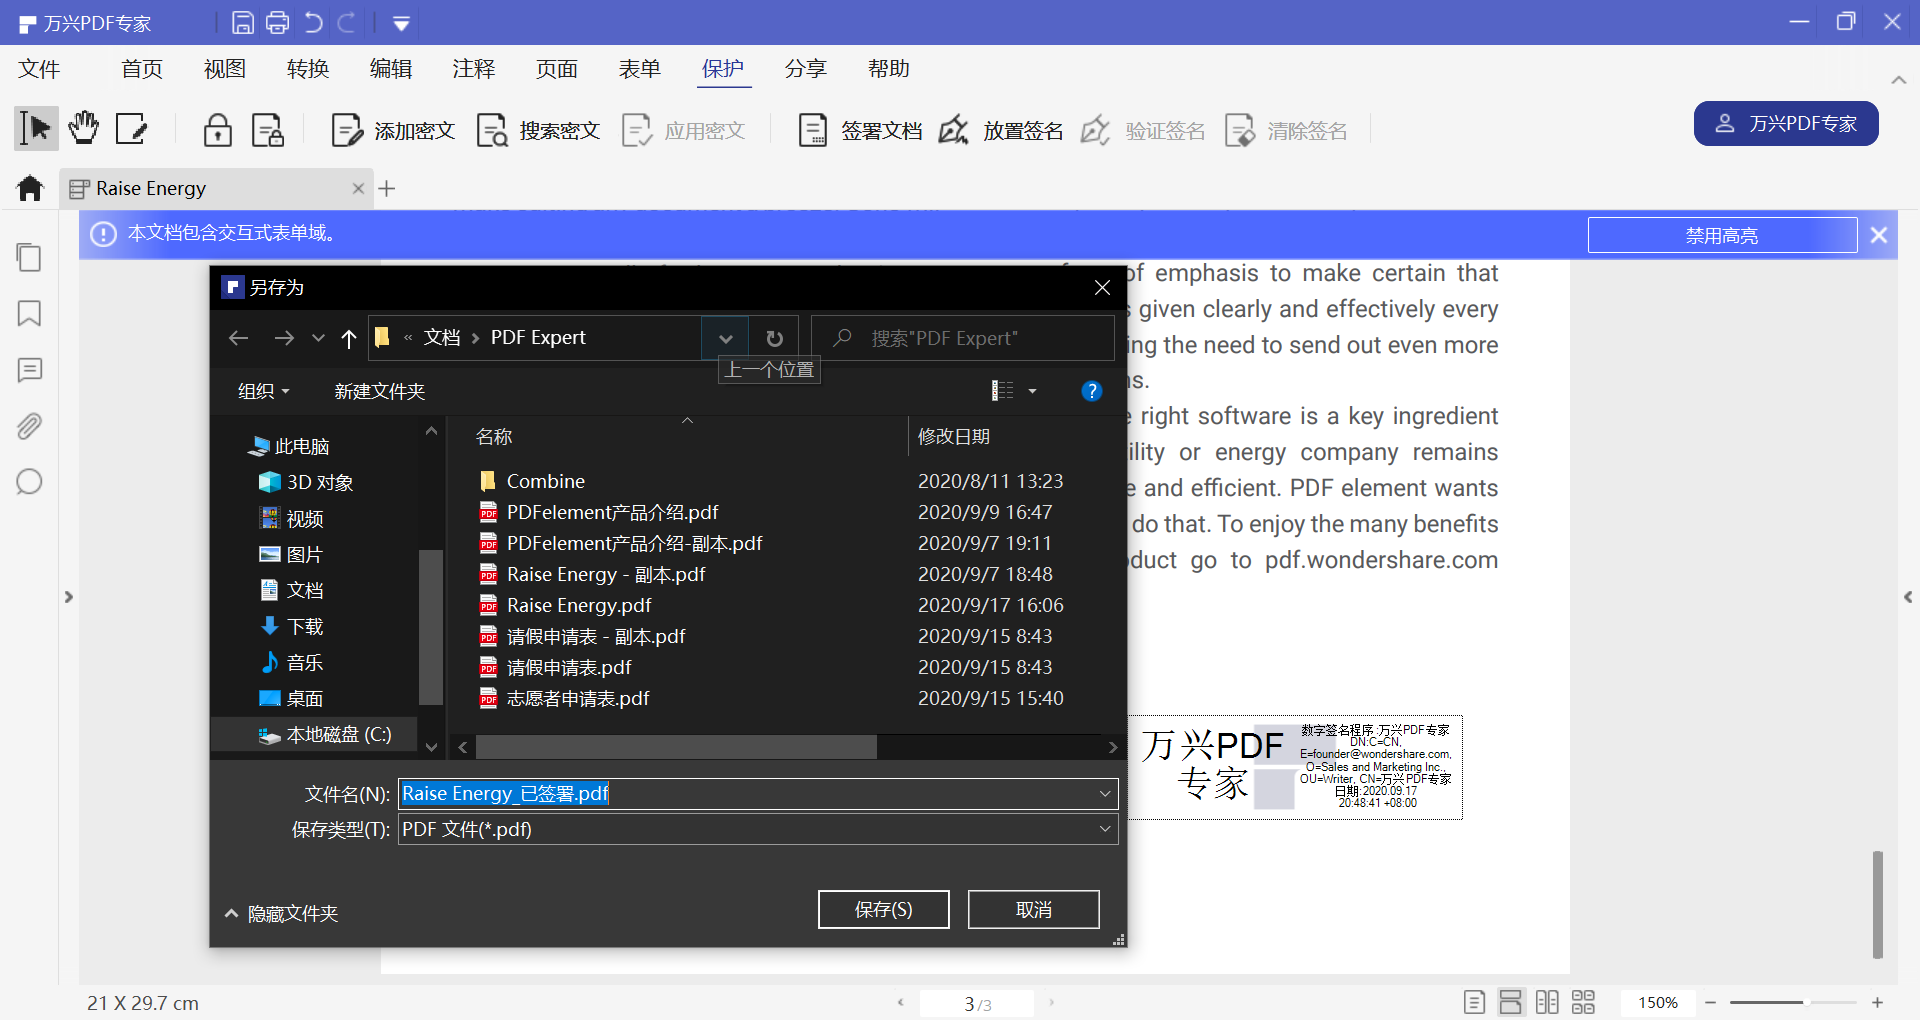The height and width of the screenshot is (1020, 1920).
Task: Click the 保存(S) Save button
Action: coord(883,909)
